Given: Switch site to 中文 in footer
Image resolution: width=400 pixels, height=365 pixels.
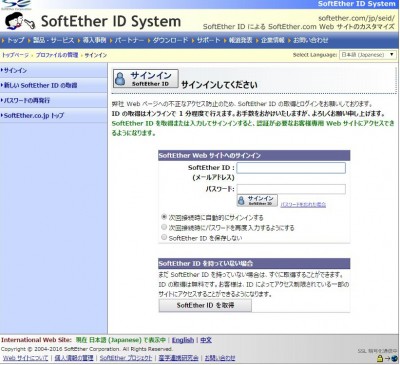Looking at the screenshot, I should (x=206, y=340).
